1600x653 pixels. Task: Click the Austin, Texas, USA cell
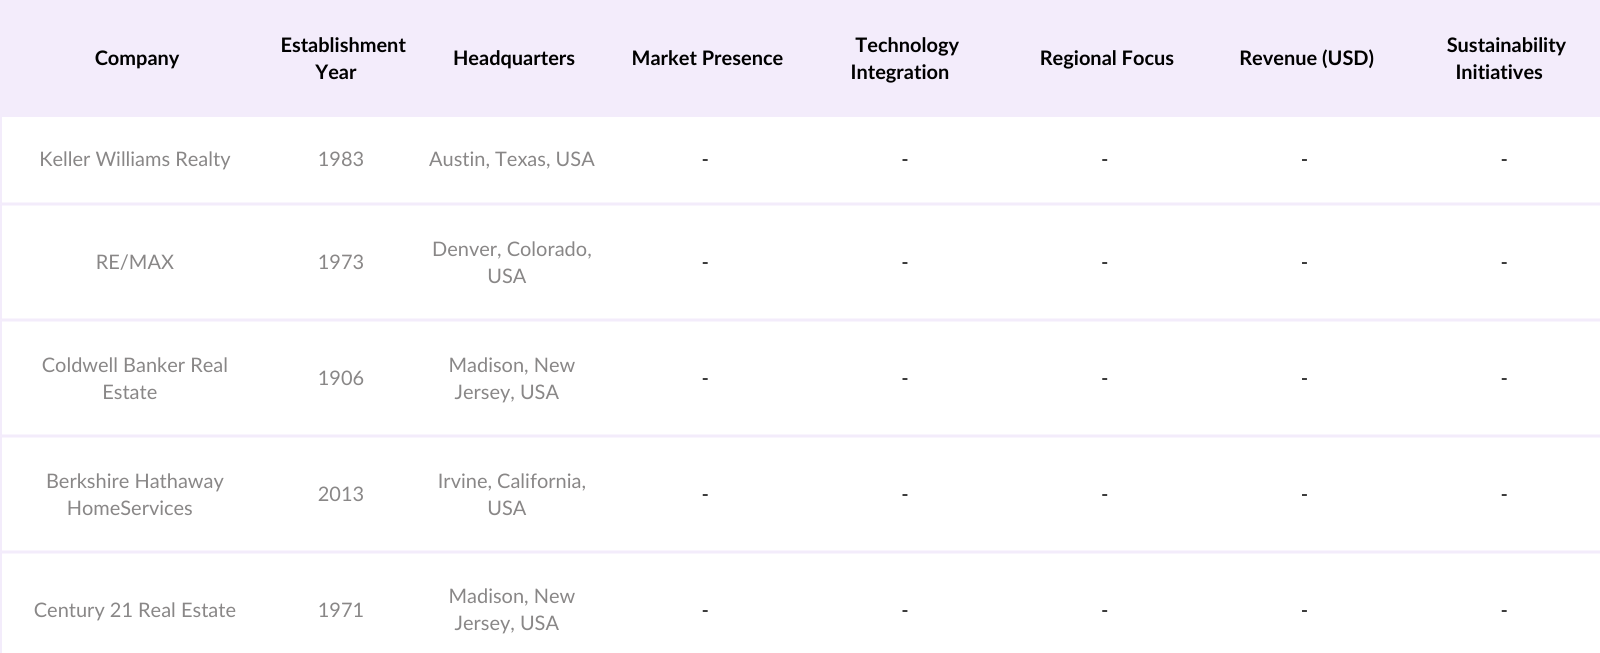[511, 159]
